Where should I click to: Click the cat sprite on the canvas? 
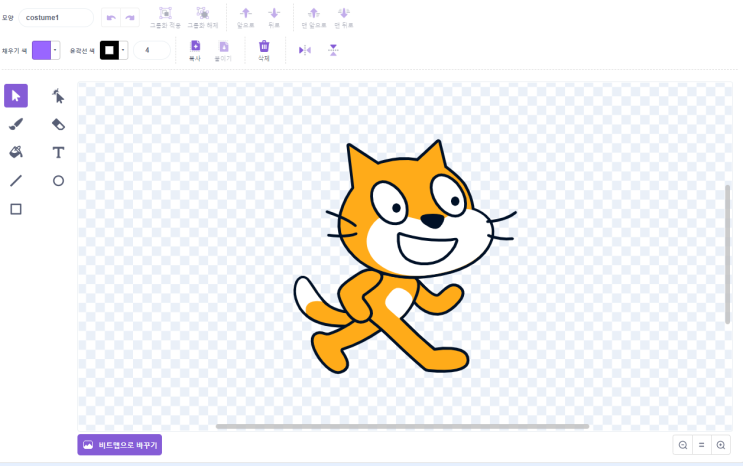point(405,258)
